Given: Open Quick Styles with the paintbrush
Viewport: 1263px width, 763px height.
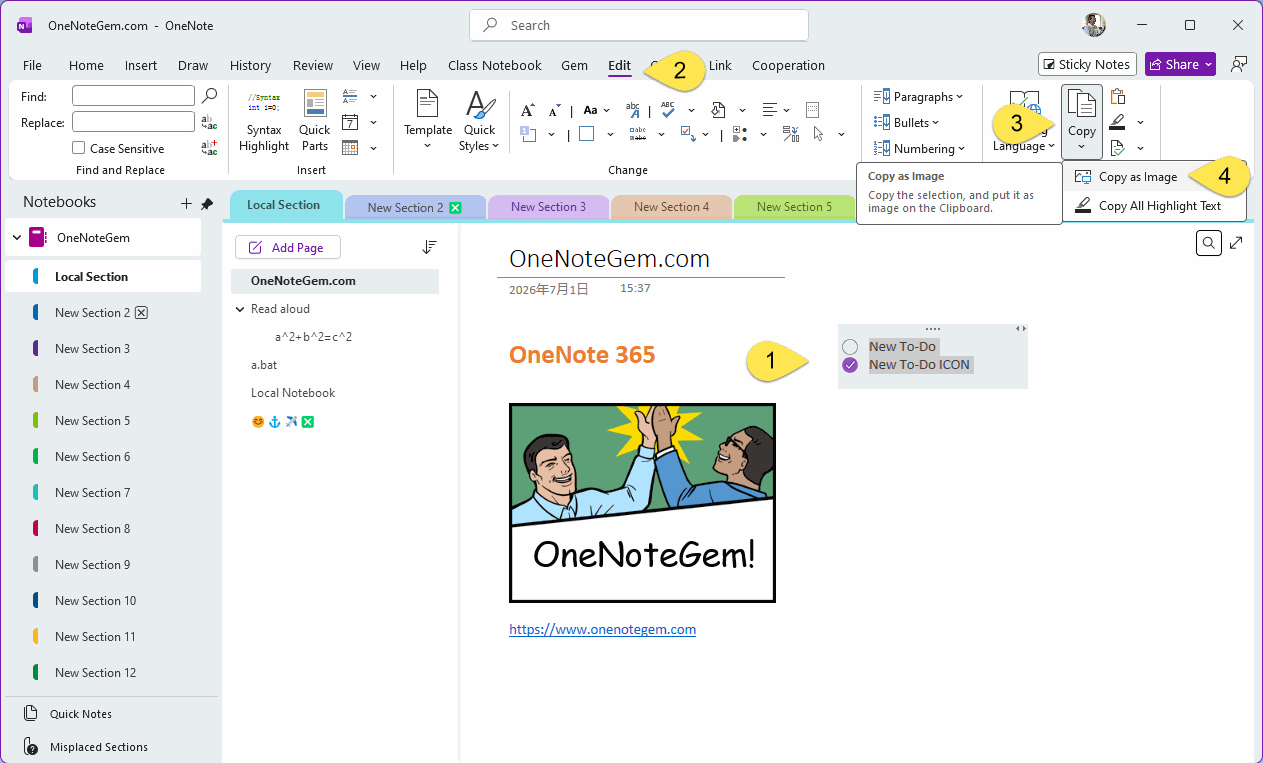Looking at the screenshot, I should [x=480, y=121].
